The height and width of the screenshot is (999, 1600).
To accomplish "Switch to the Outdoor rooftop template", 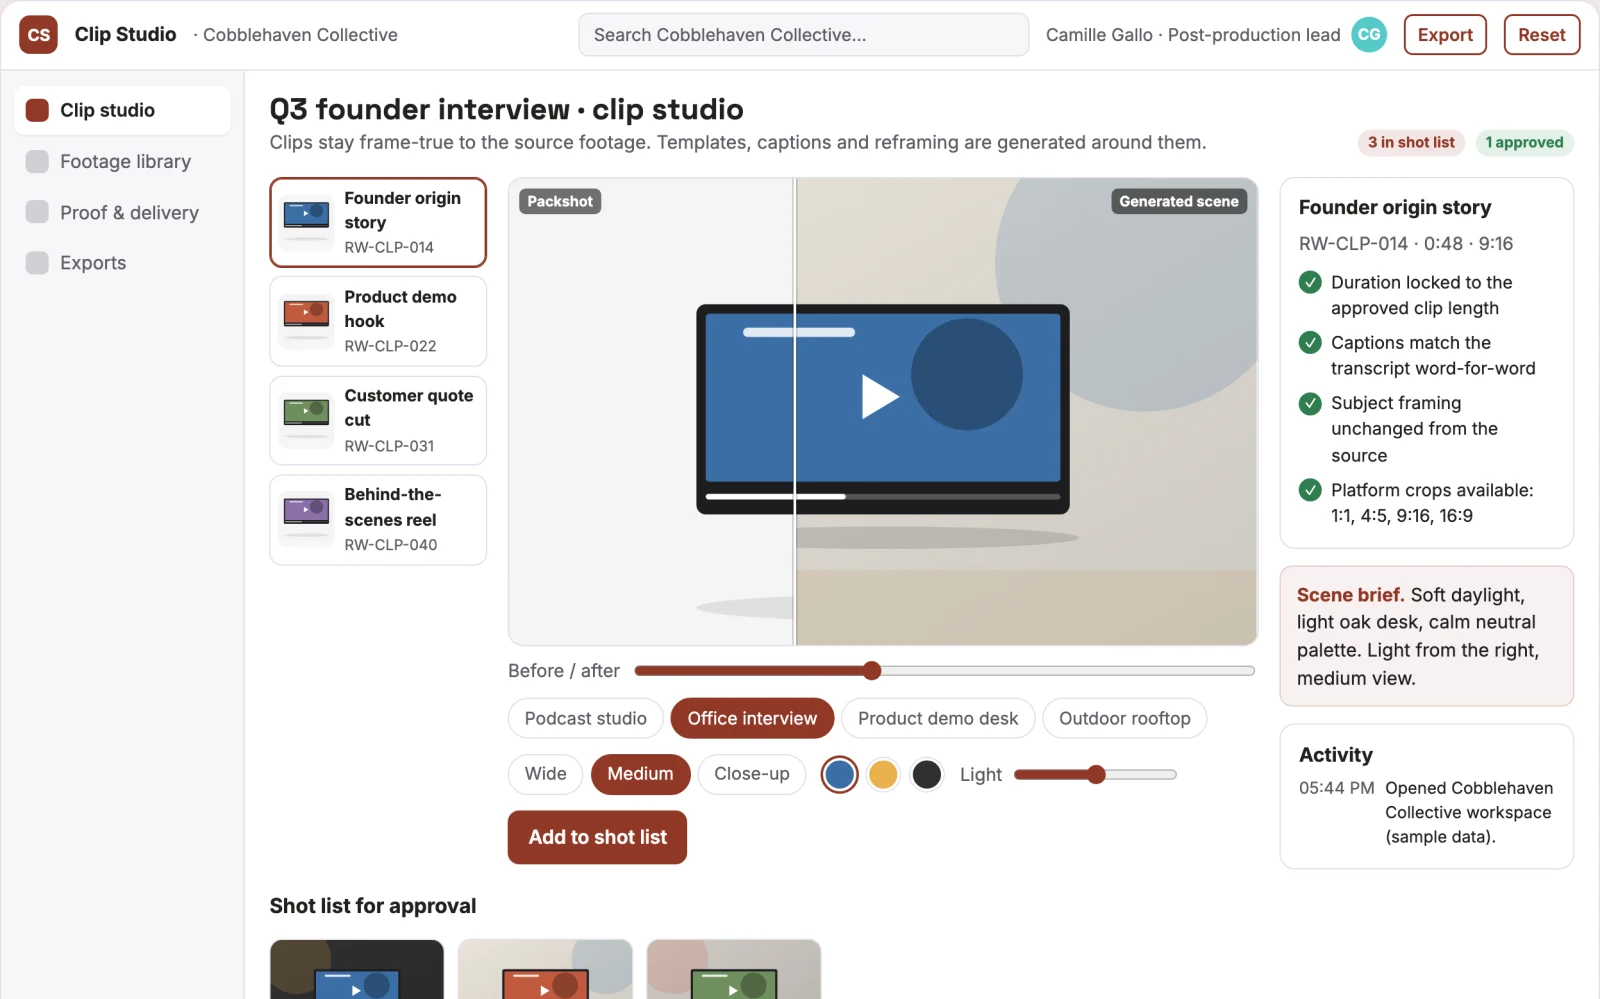I will click(1125, 718).
